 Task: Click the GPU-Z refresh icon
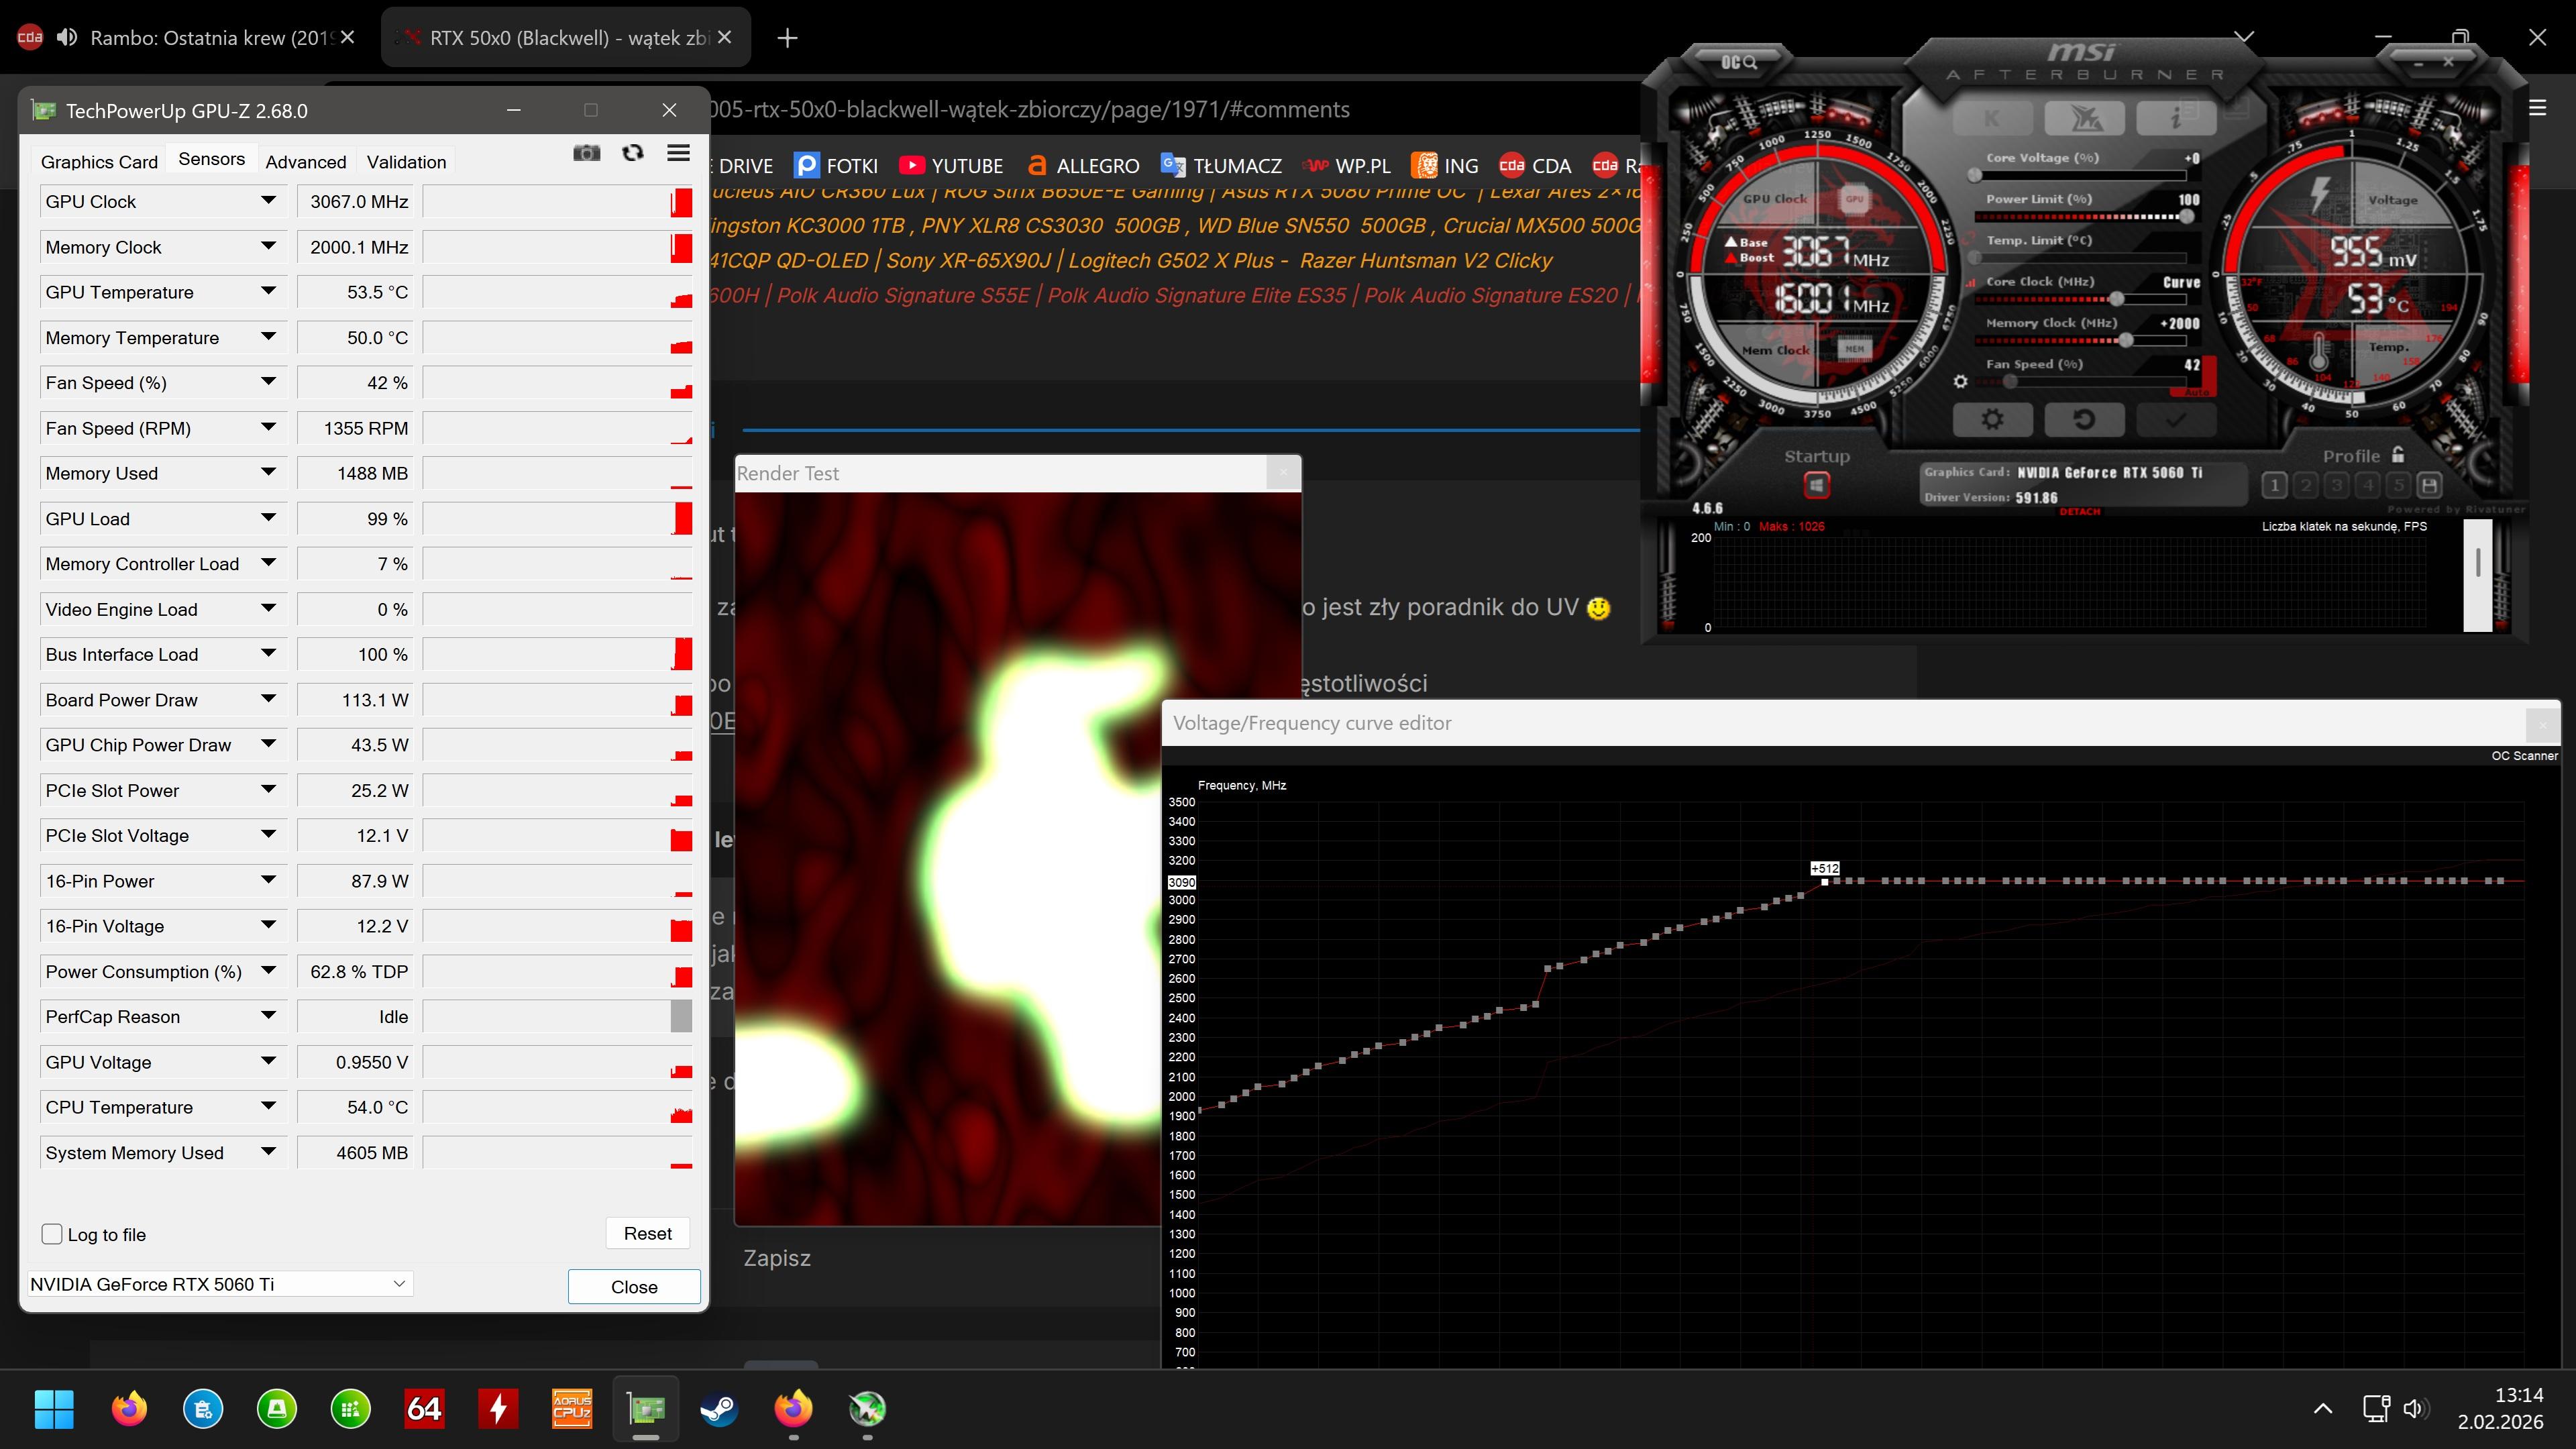pyautogui.click(x=632, y=153)
